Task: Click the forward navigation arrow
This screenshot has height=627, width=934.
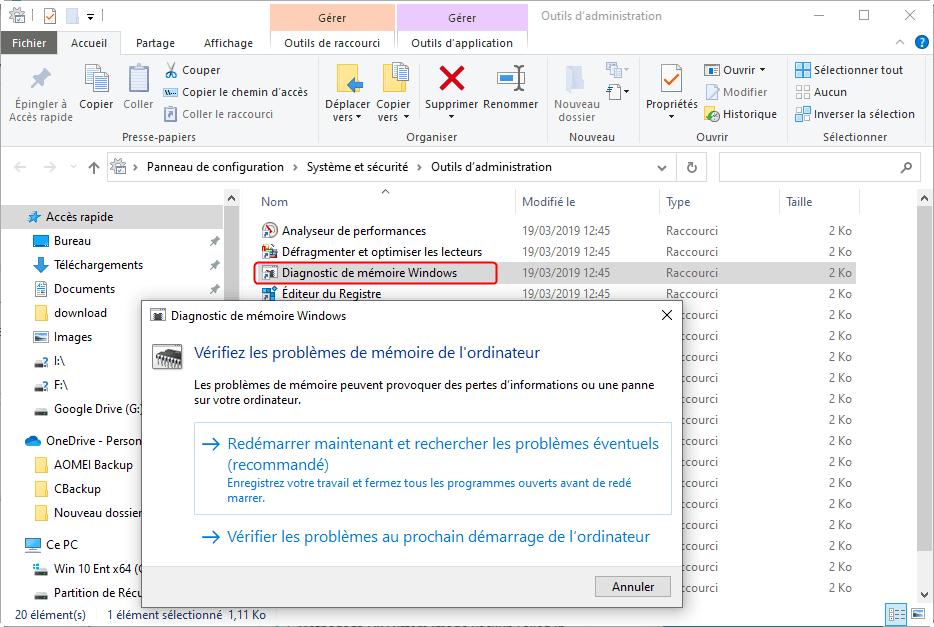Action: (x=50, y=167)
